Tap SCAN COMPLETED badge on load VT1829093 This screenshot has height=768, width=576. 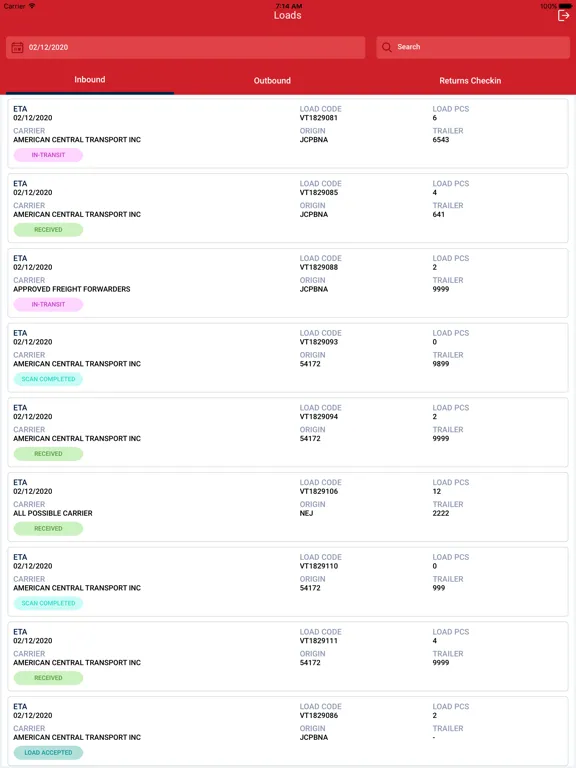pyautogui.click(x=48, y=379)
